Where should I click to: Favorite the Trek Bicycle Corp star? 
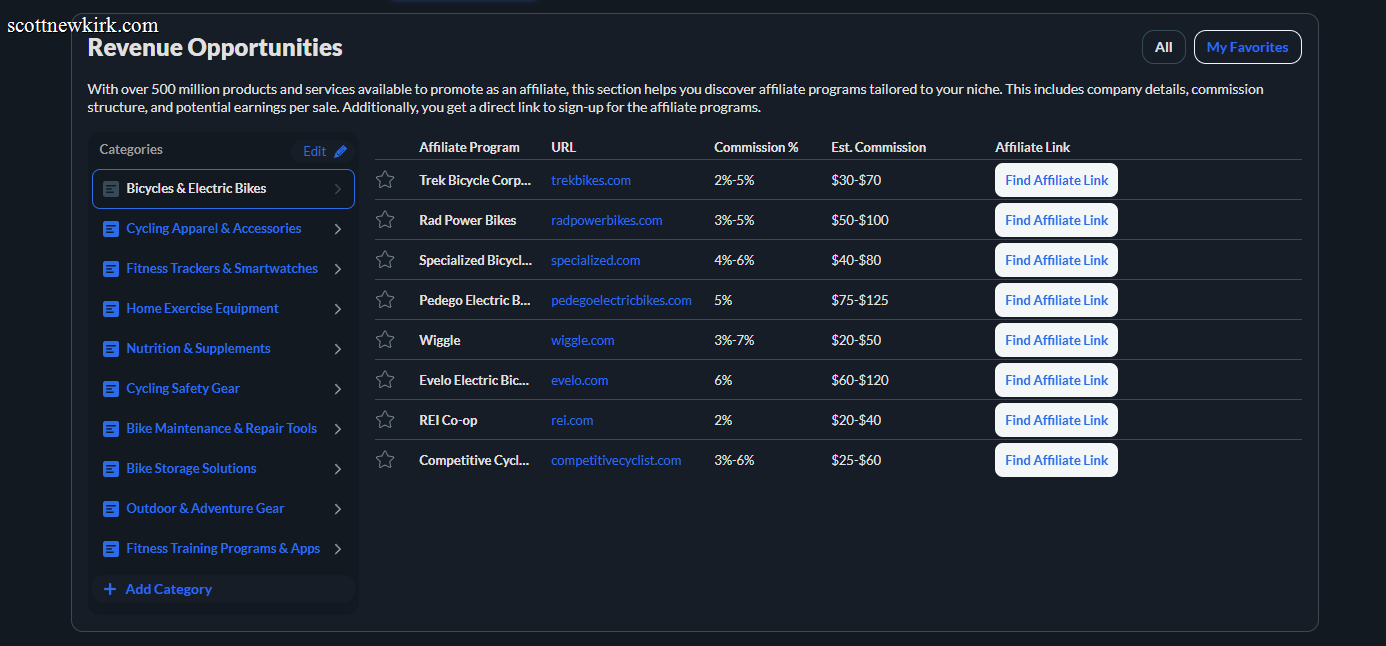click(x=385, y=180)
